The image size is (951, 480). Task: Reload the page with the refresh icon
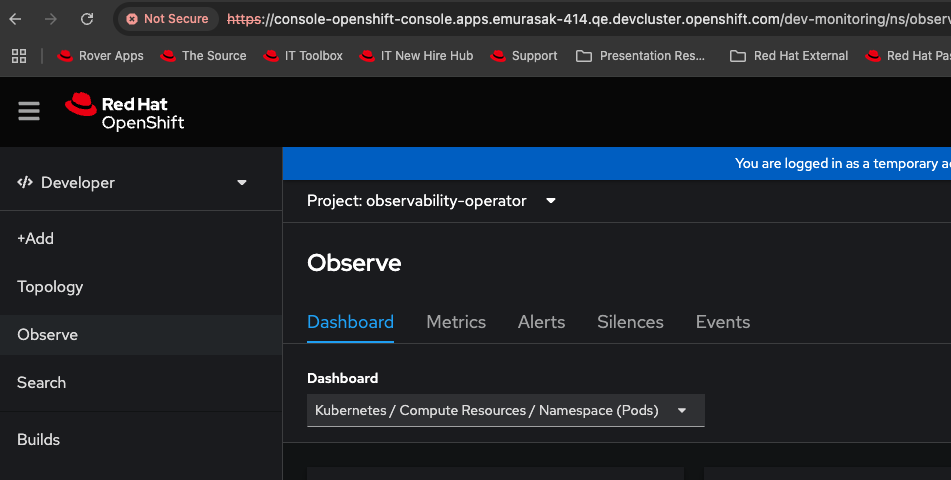click(x=87, y=19)
